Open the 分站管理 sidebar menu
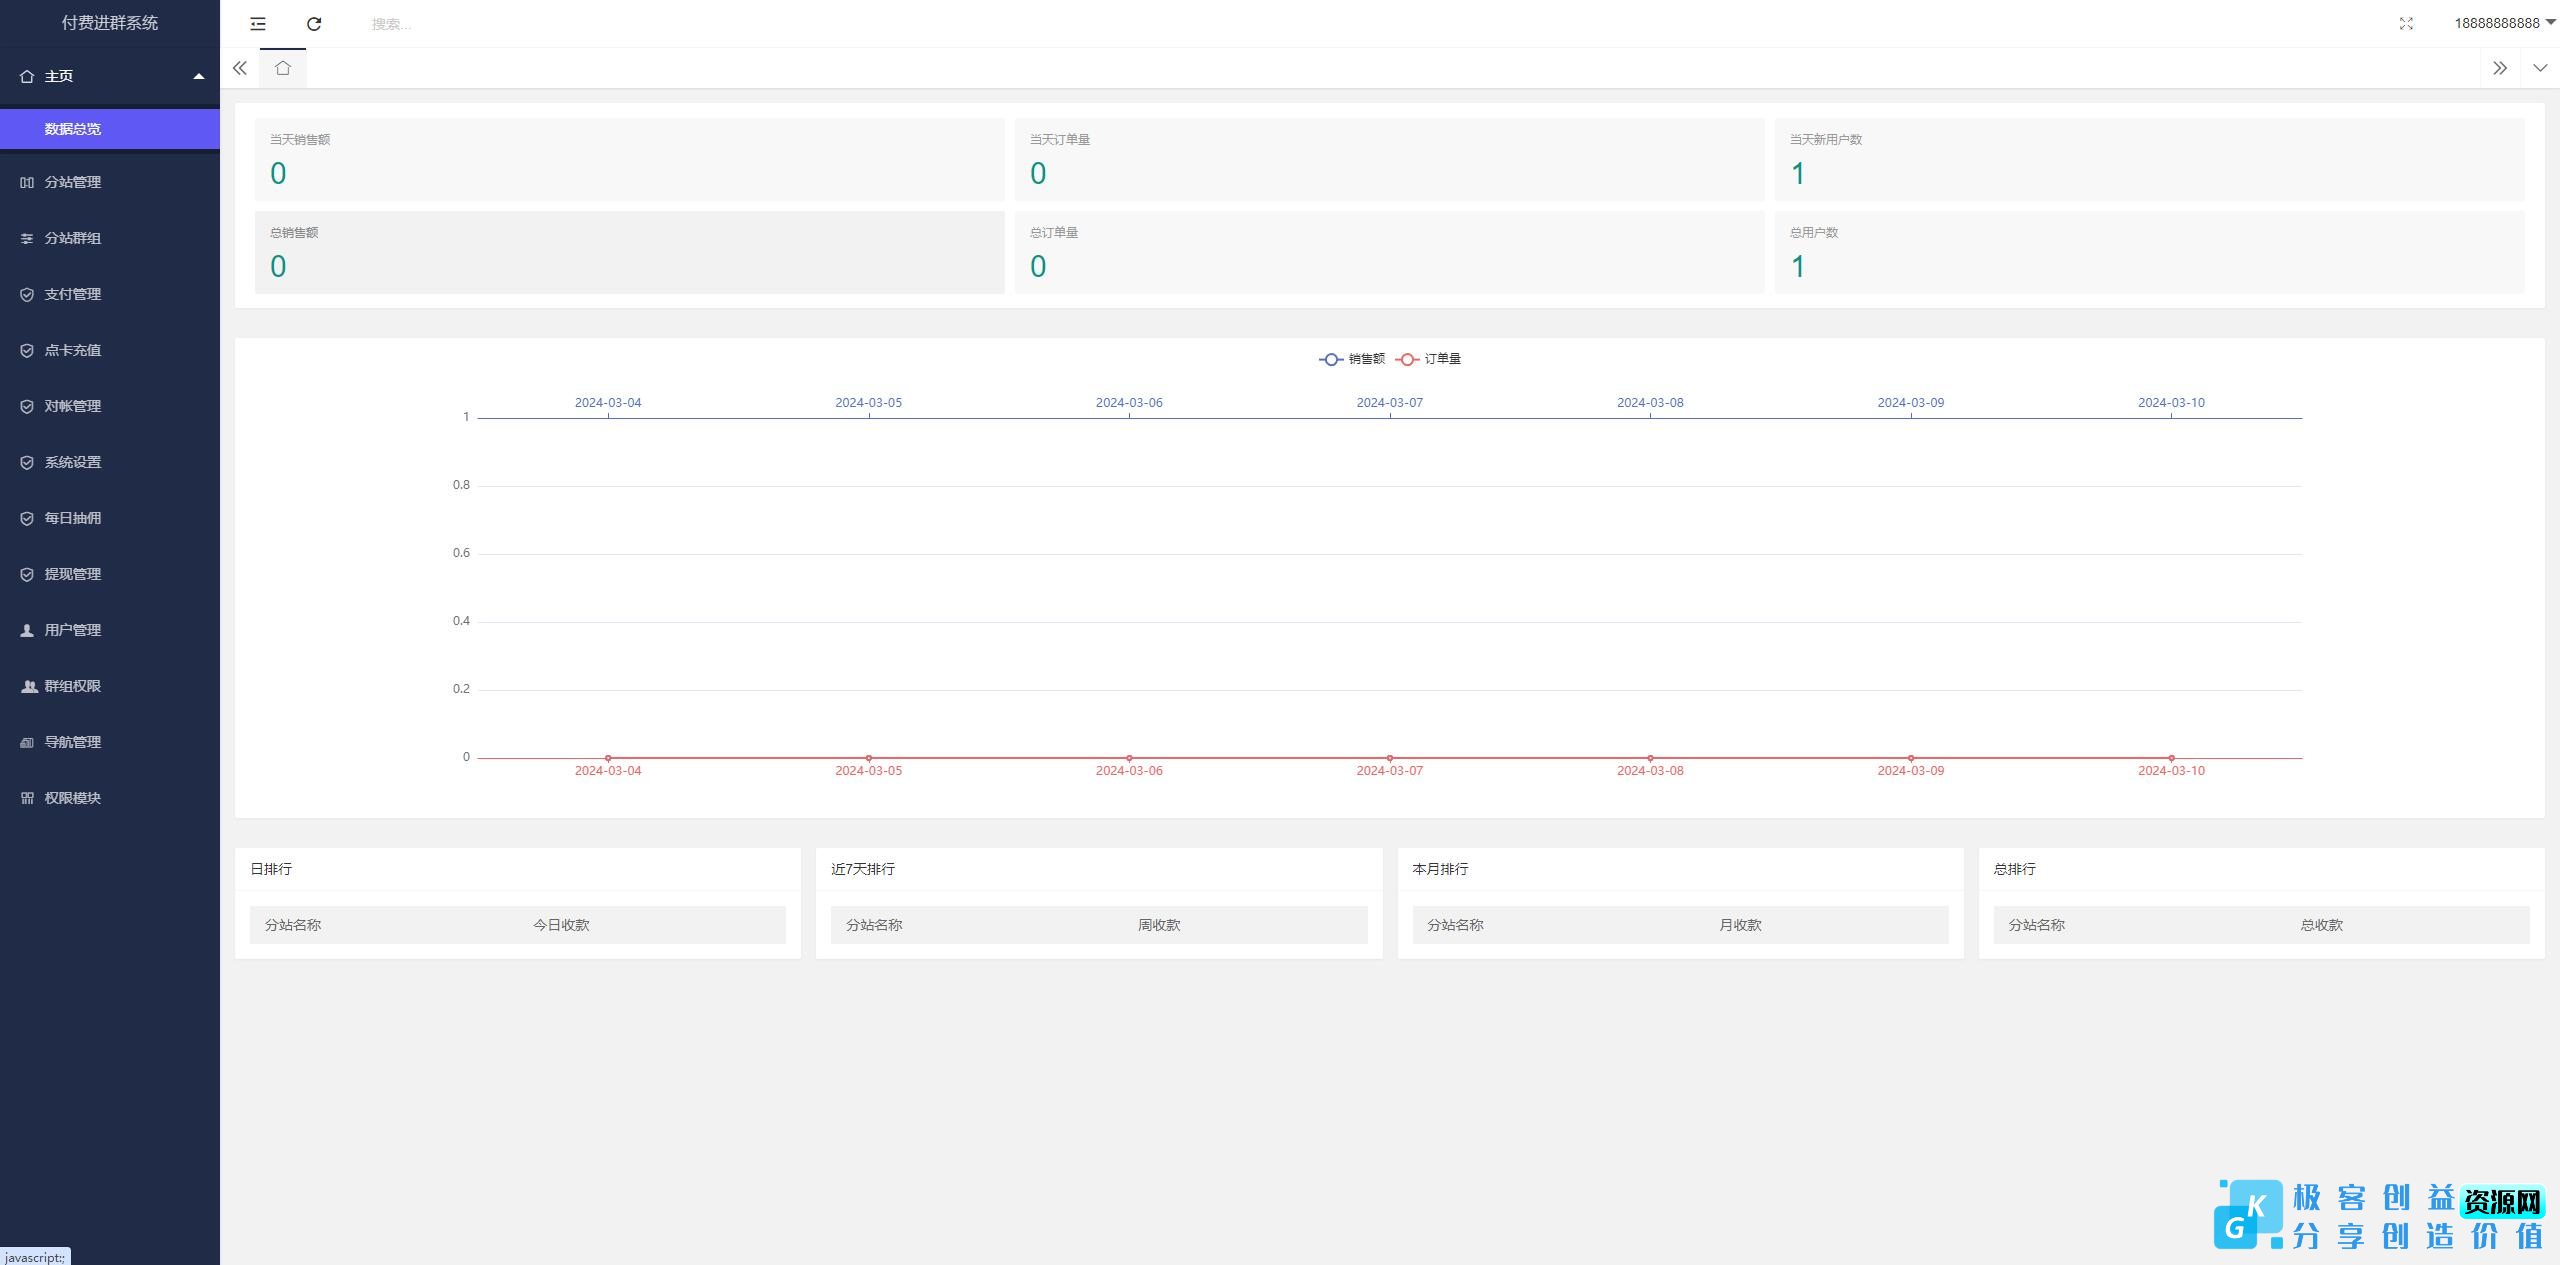Image resolution: width=2560 pixels, height=1265 pixels. [73, 182]
